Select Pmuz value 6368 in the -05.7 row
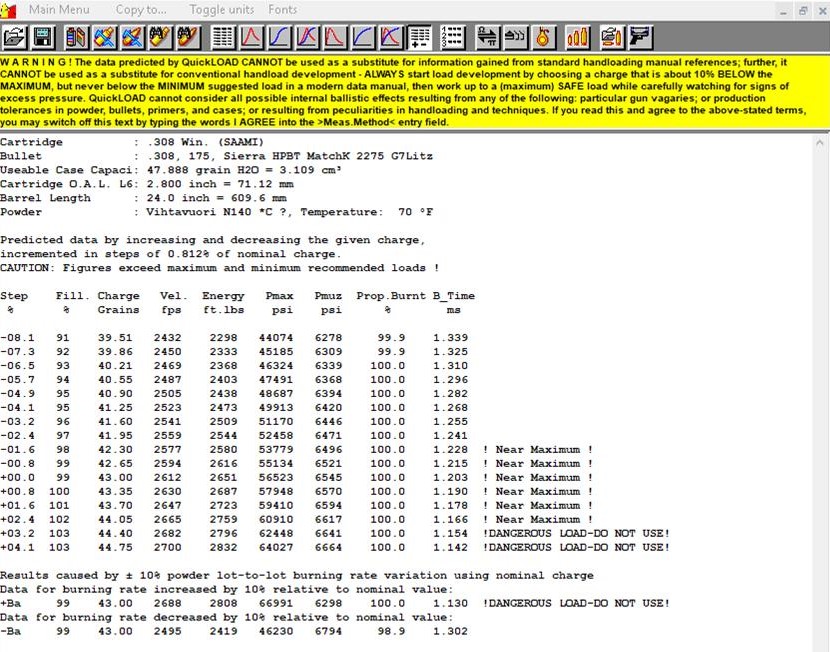This screenshot has width=830, height=652. 328,379
